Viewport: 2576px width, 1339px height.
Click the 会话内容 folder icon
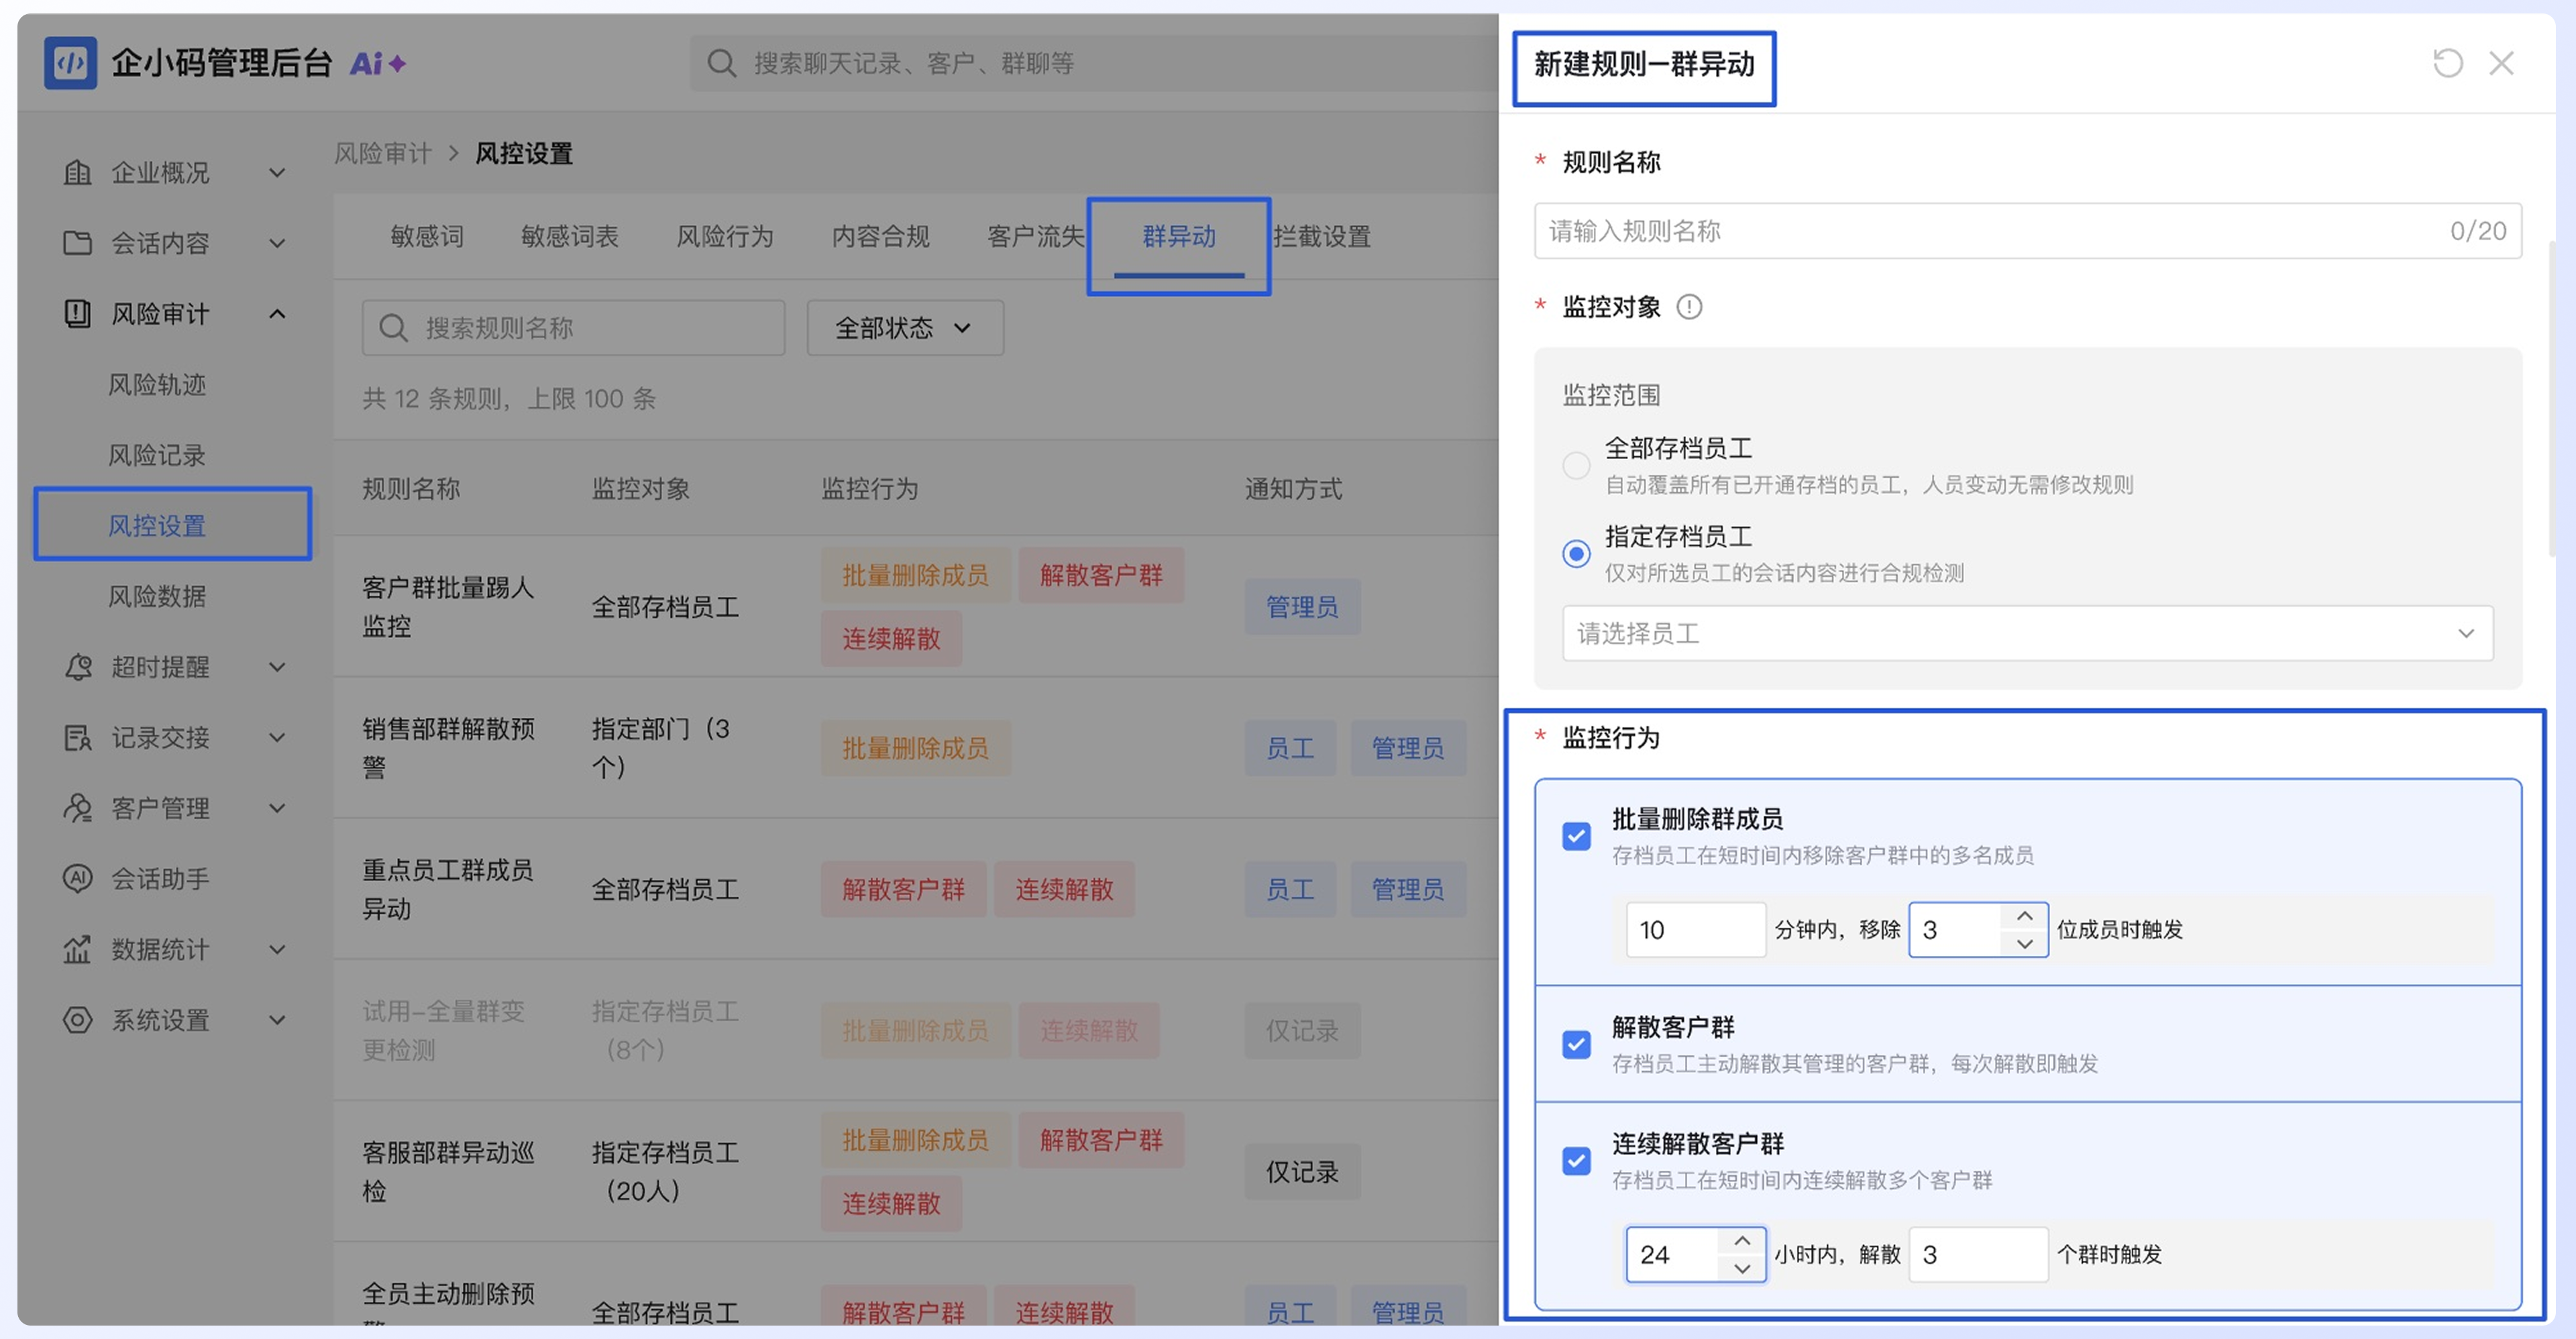[x=77, y=243]
